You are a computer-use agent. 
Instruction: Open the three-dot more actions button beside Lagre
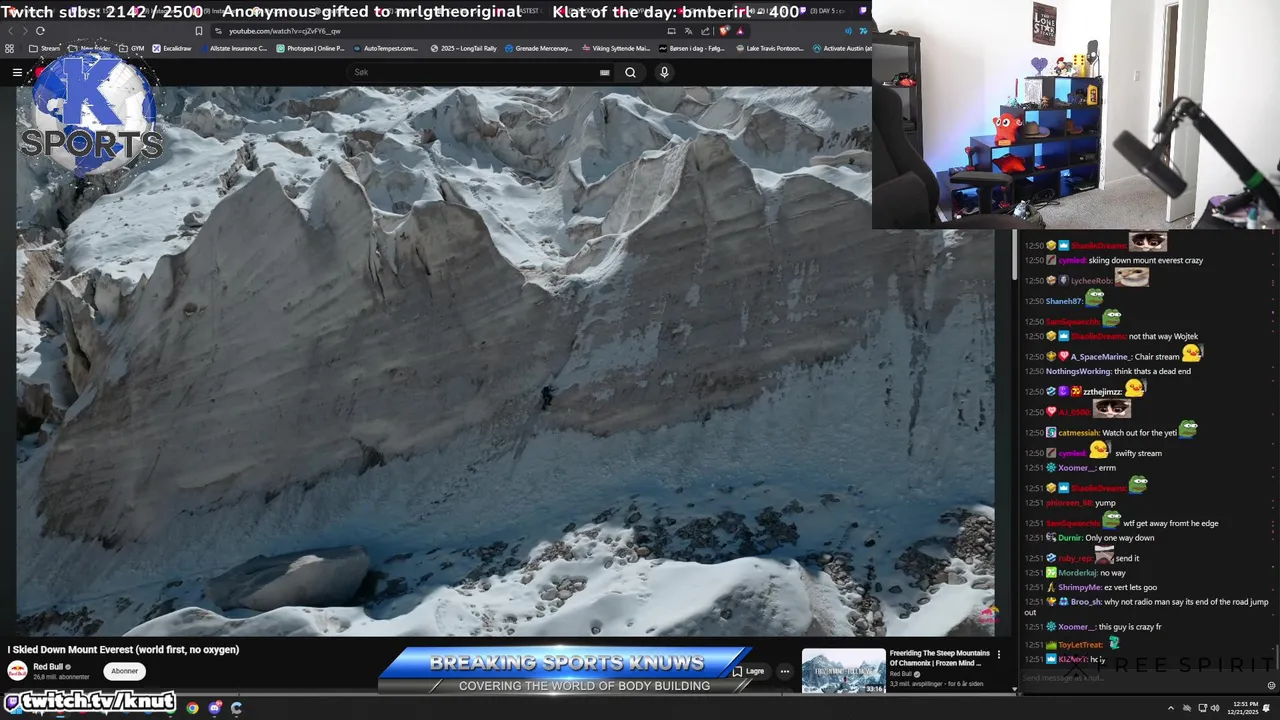(784, 671)
